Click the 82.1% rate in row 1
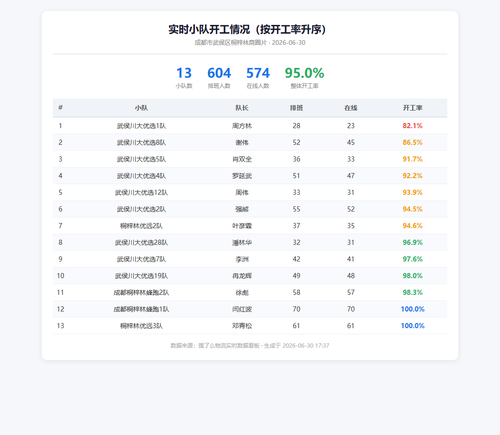The image size is (500, 435). tap(413, 126)
